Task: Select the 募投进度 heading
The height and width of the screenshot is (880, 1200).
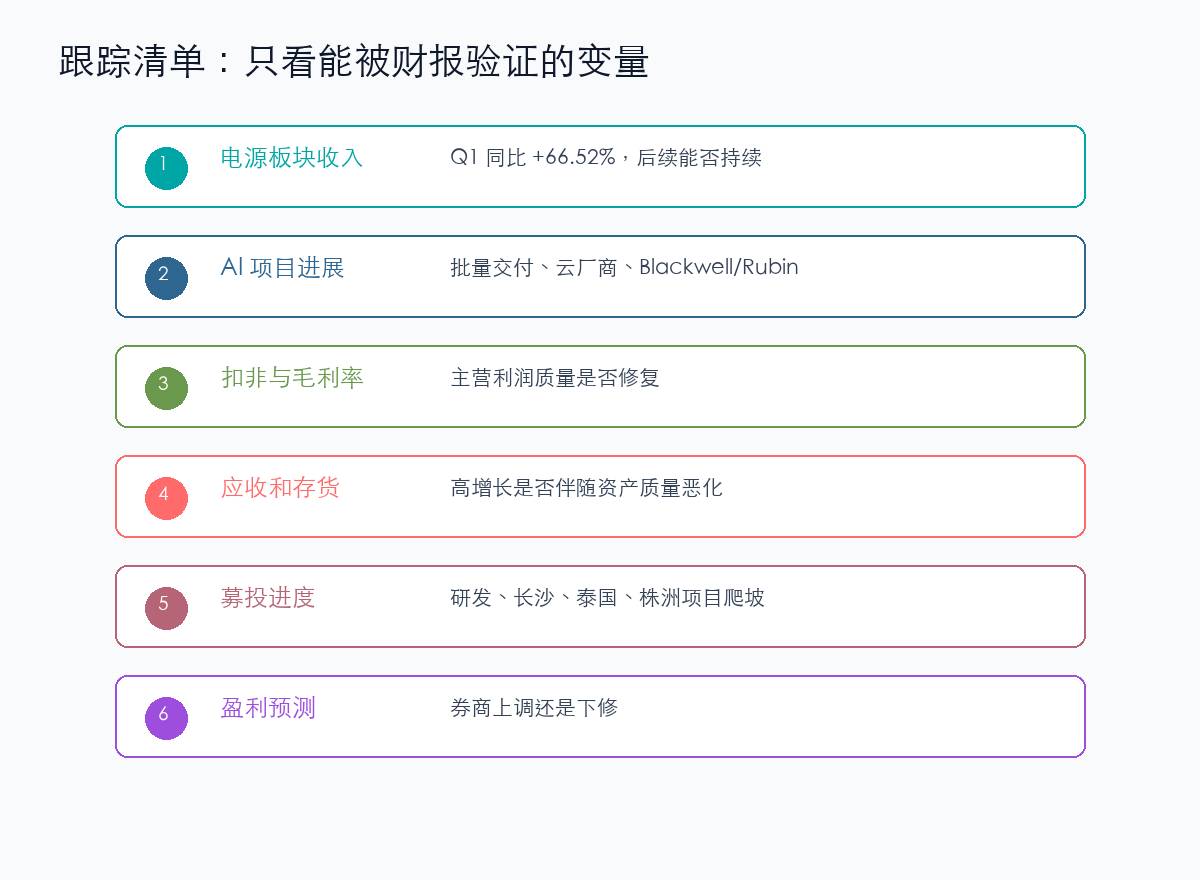Action: pos(268,598)
